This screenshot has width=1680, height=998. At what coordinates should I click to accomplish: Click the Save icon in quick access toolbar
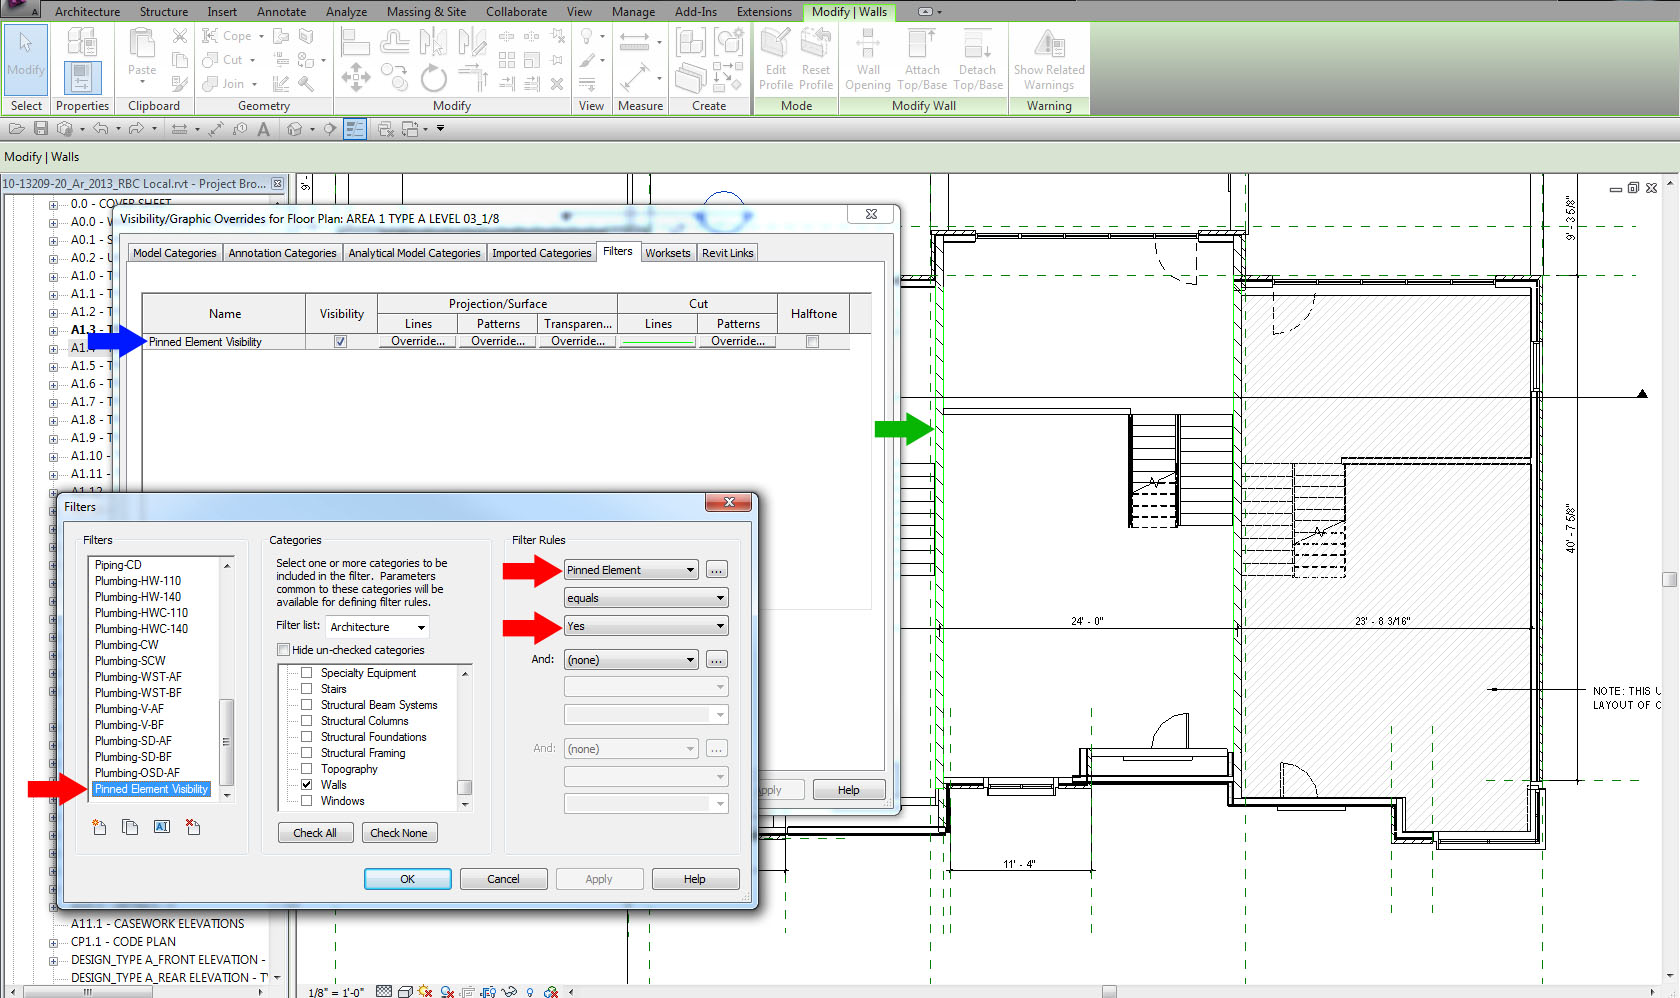41,129
